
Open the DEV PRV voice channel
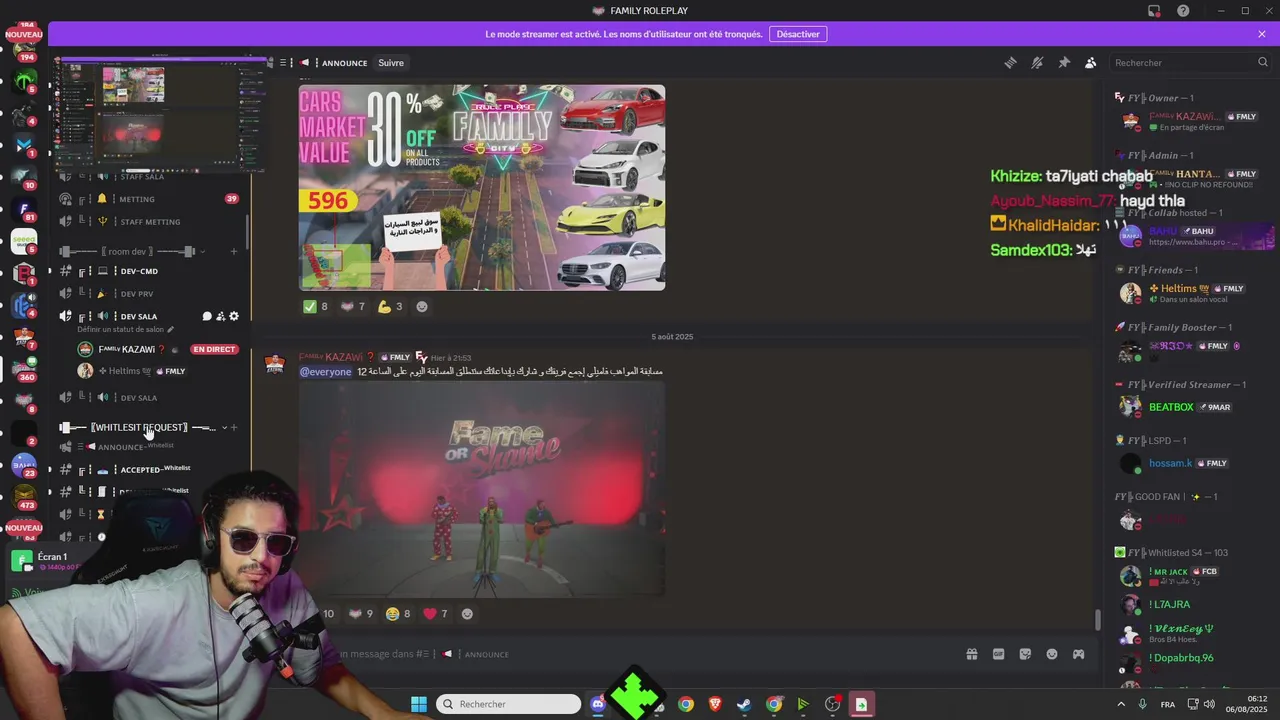tap(150, 294)
